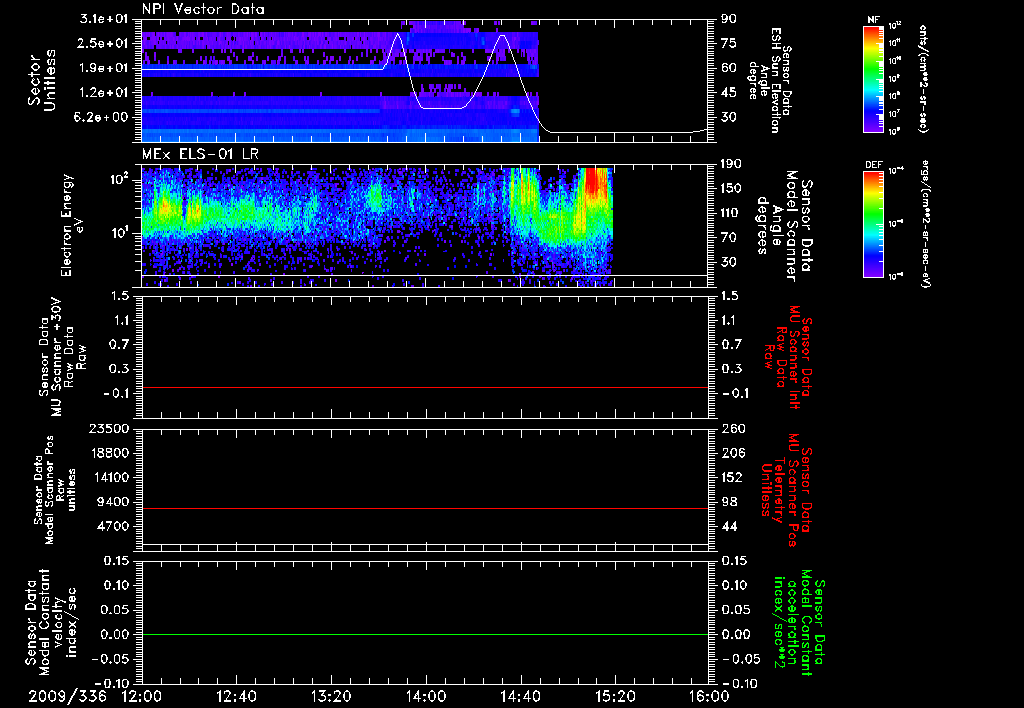Click the 3.1e+01 sector tick label
Image resolution: width=1024 pixels, height=708 pixels.
(x=104, y=19)
